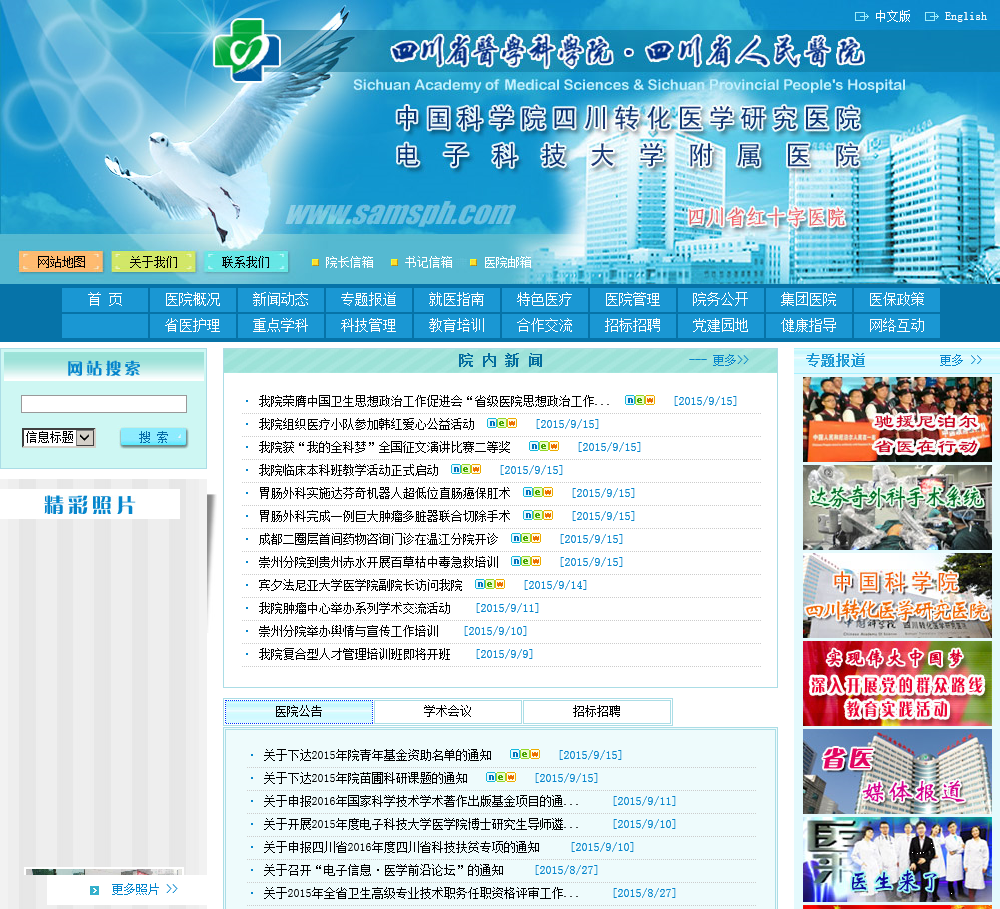
Task: Open news 胃肠外科实施达芬奇机器人超低位直肠癌保肛术
Action: click(x=384, y=493)
